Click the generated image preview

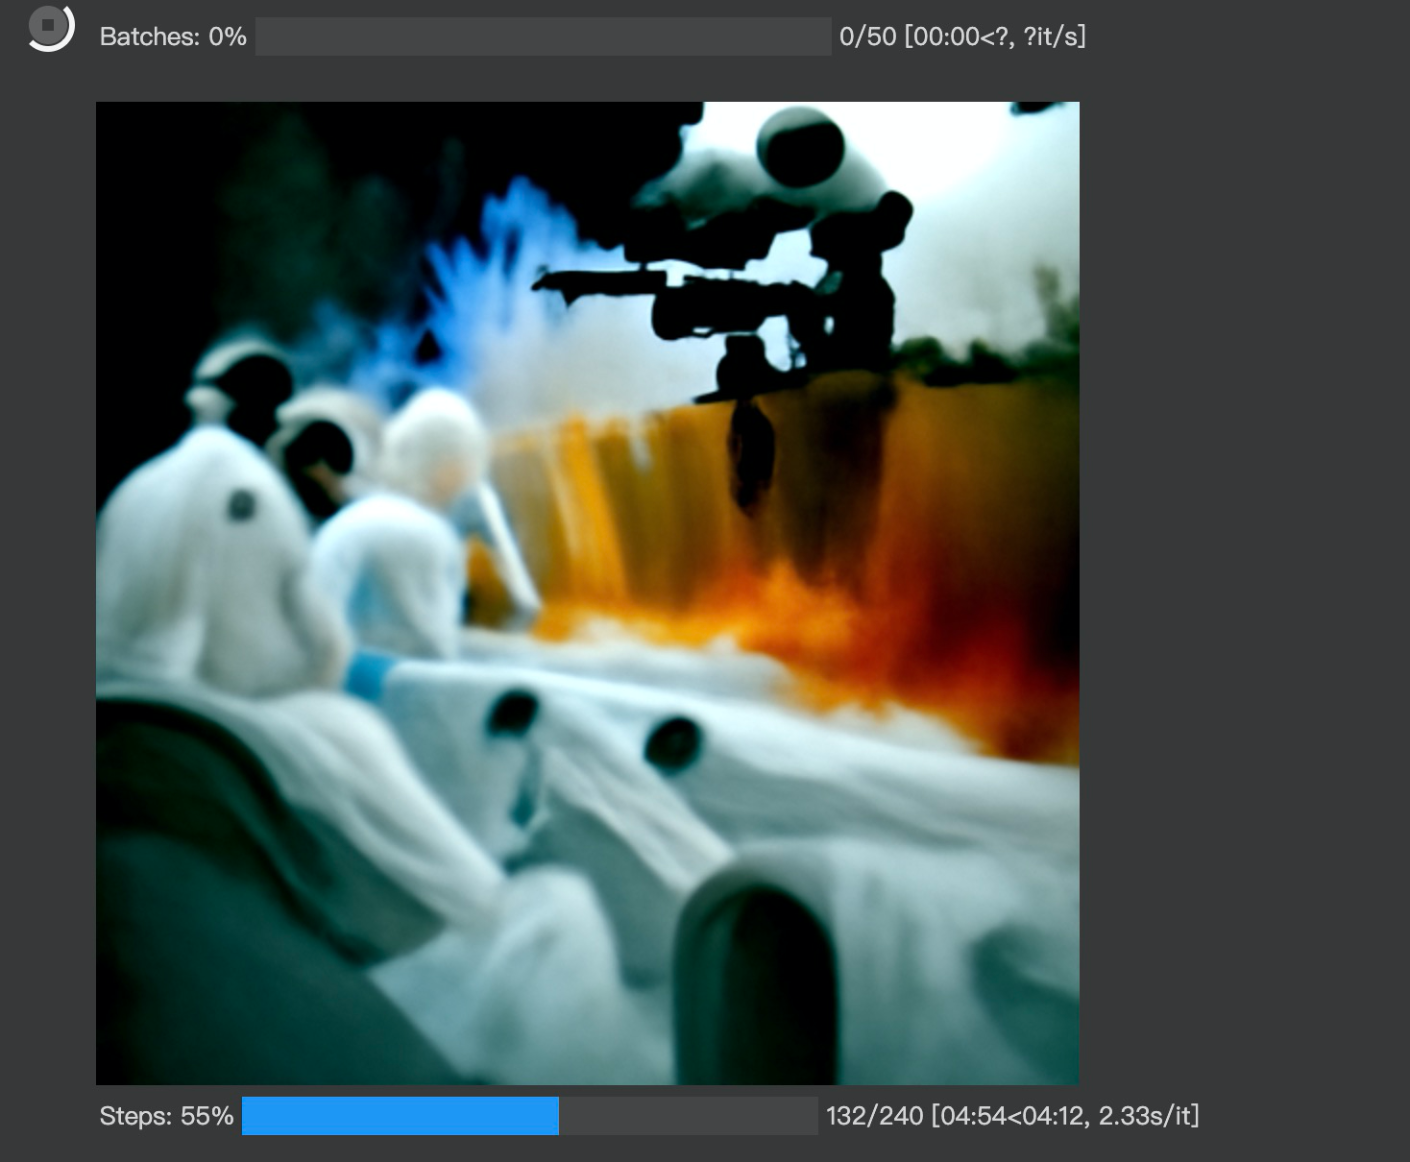pyautogui.click(x=587, y=593)
